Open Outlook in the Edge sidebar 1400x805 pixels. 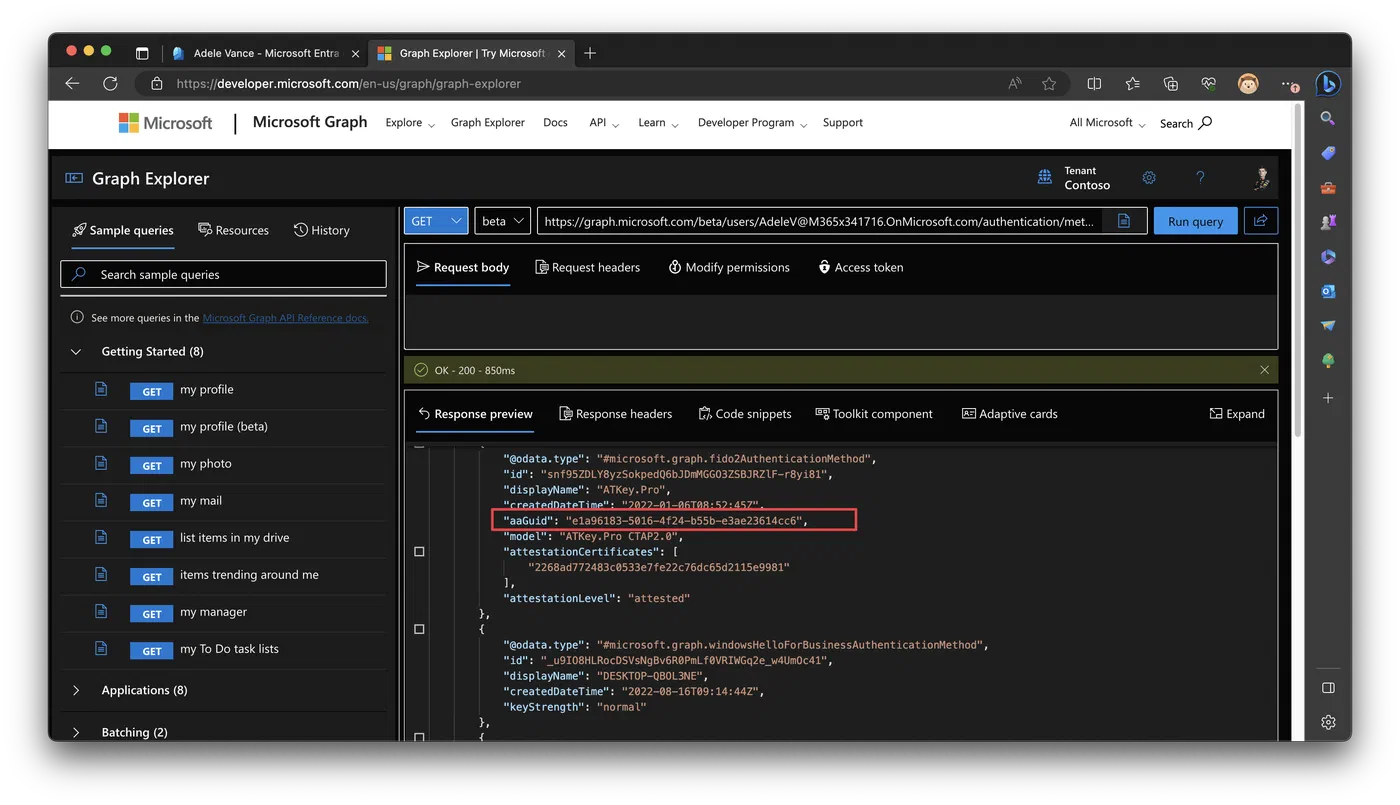tap(1328, 292)
